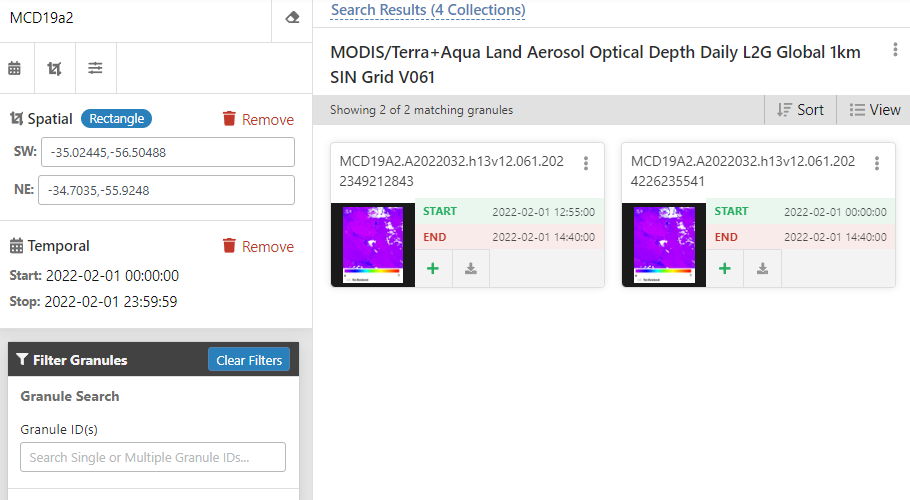Click Temporal Start value 2022-02-01 00:00:00
910x500 pixels.
coord(112,276)
